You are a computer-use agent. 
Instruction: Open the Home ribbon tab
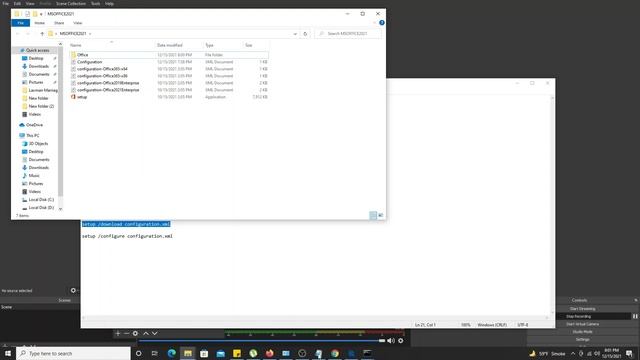point(40,23)
